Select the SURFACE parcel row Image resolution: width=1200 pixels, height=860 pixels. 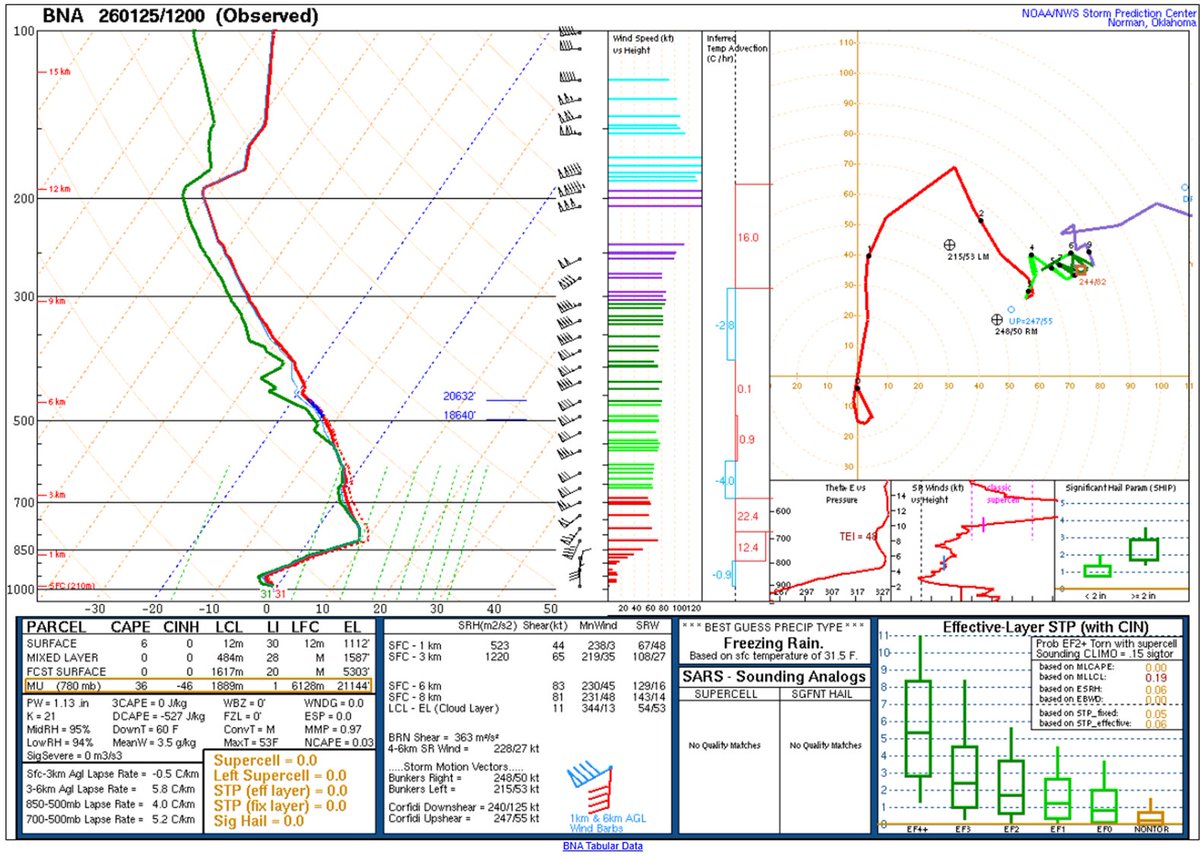click(198, 645)
